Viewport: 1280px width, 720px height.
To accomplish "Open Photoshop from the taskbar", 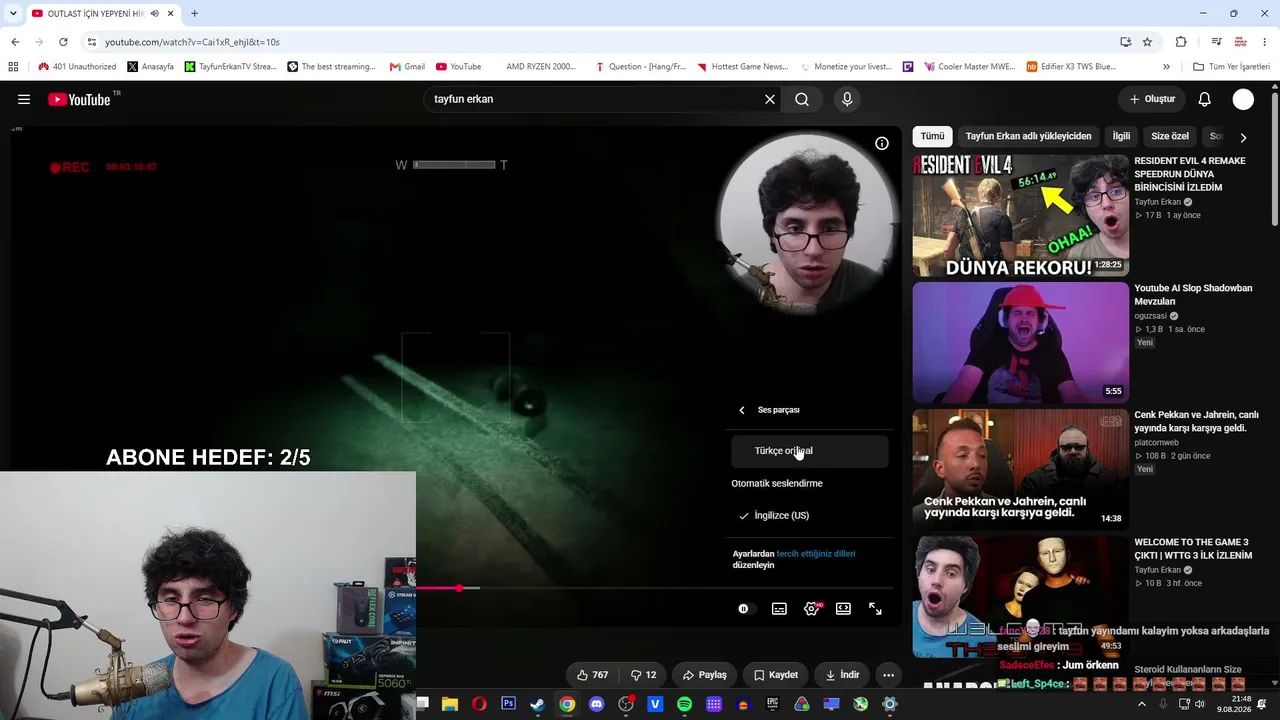I will tap(508, 704).
